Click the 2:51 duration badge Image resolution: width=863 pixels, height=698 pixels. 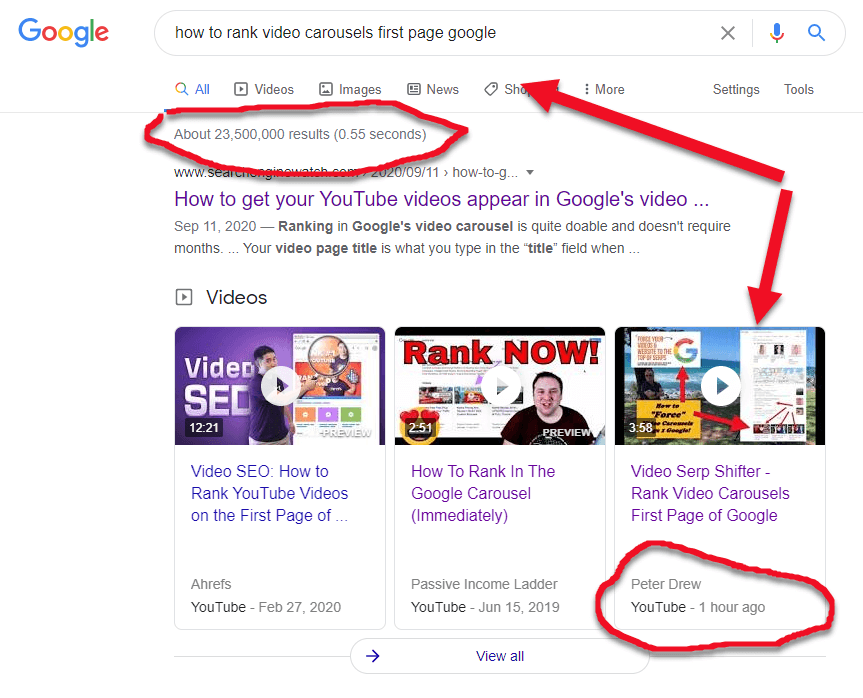(x=420, y=428)
